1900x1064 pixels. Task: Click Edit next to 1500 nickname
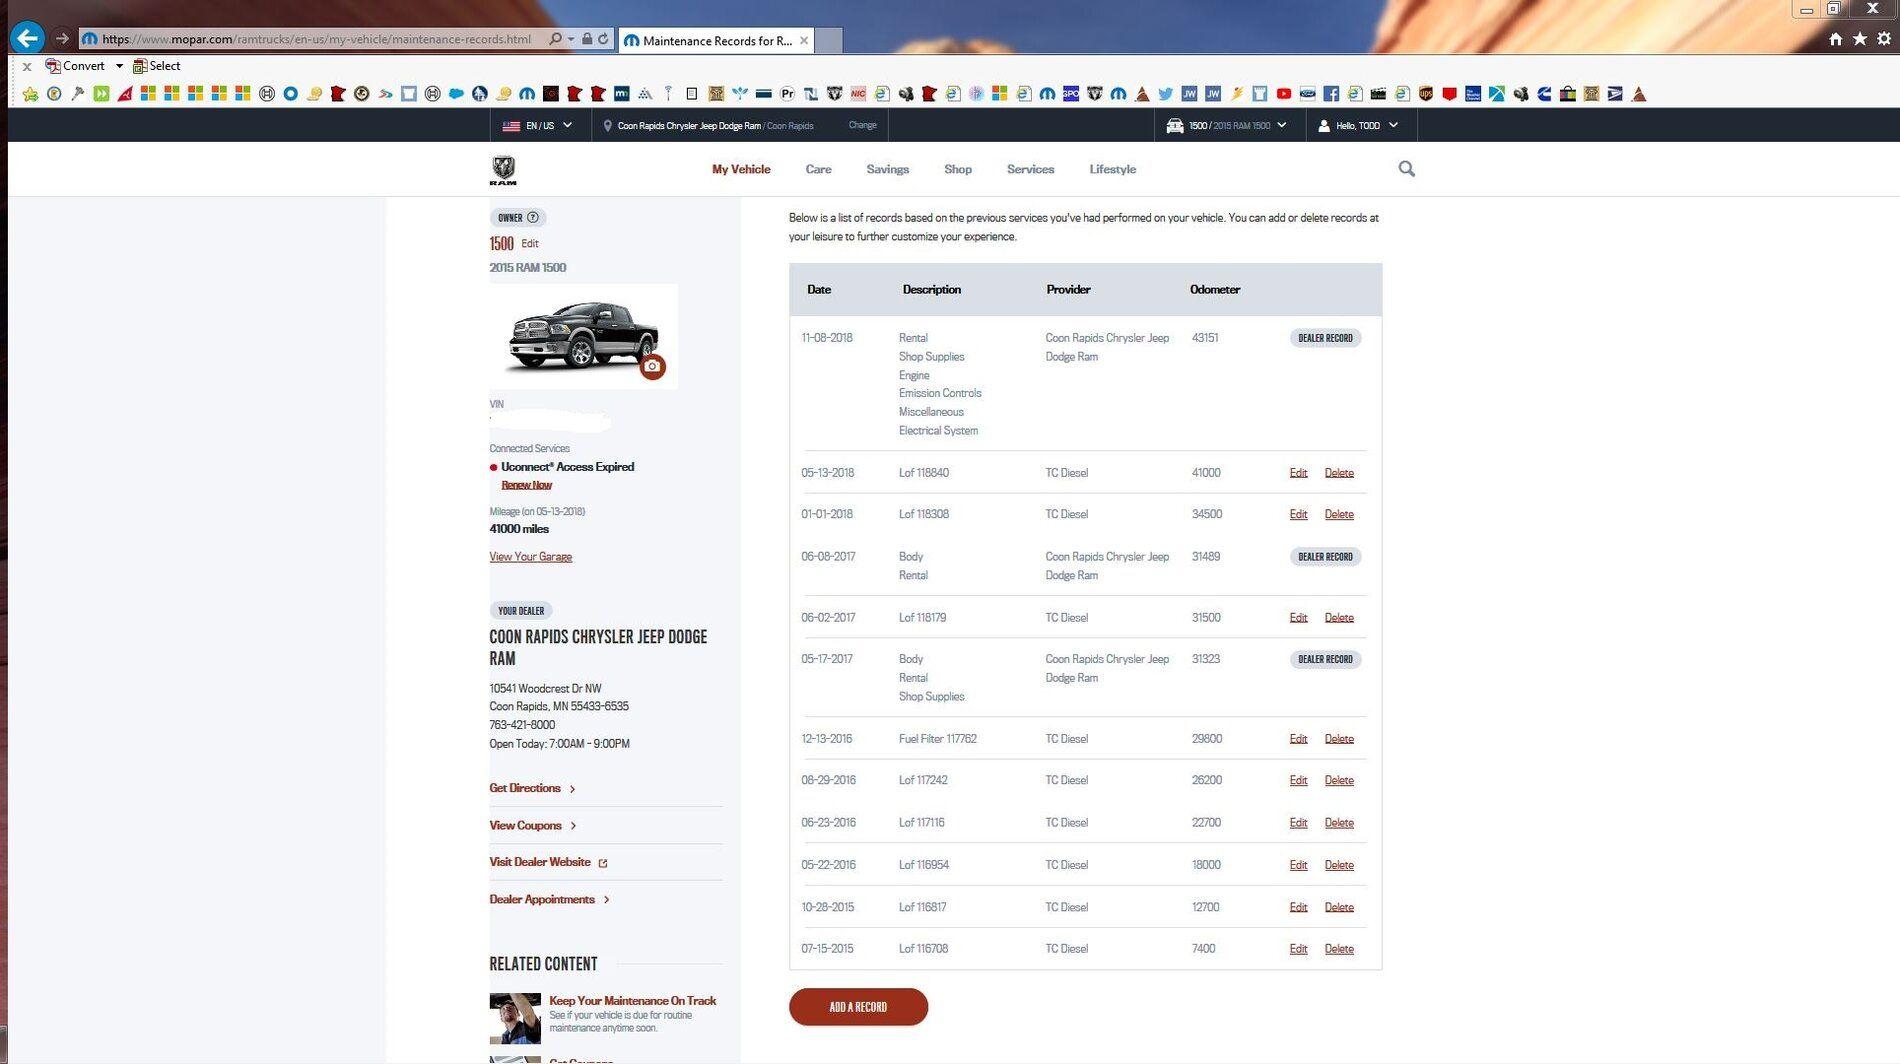pyautogui.click(x=530, y=243)
